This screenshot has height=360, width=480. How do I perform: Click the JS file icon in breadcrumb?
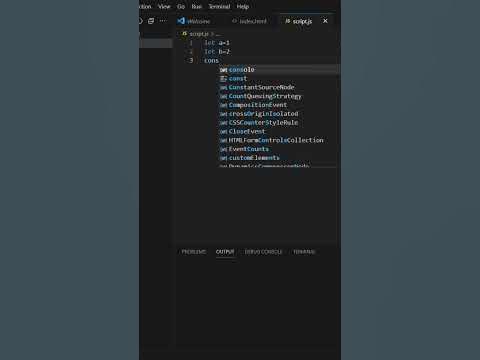coord(184,34)
